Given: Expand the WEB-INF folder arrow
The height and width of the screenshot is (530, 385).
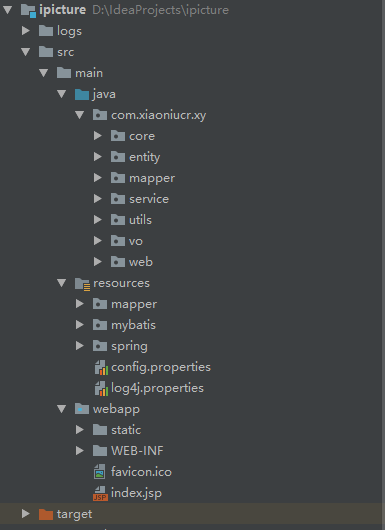Looking at the screenshot, I should pyautogui.click(x=80, y=451).
